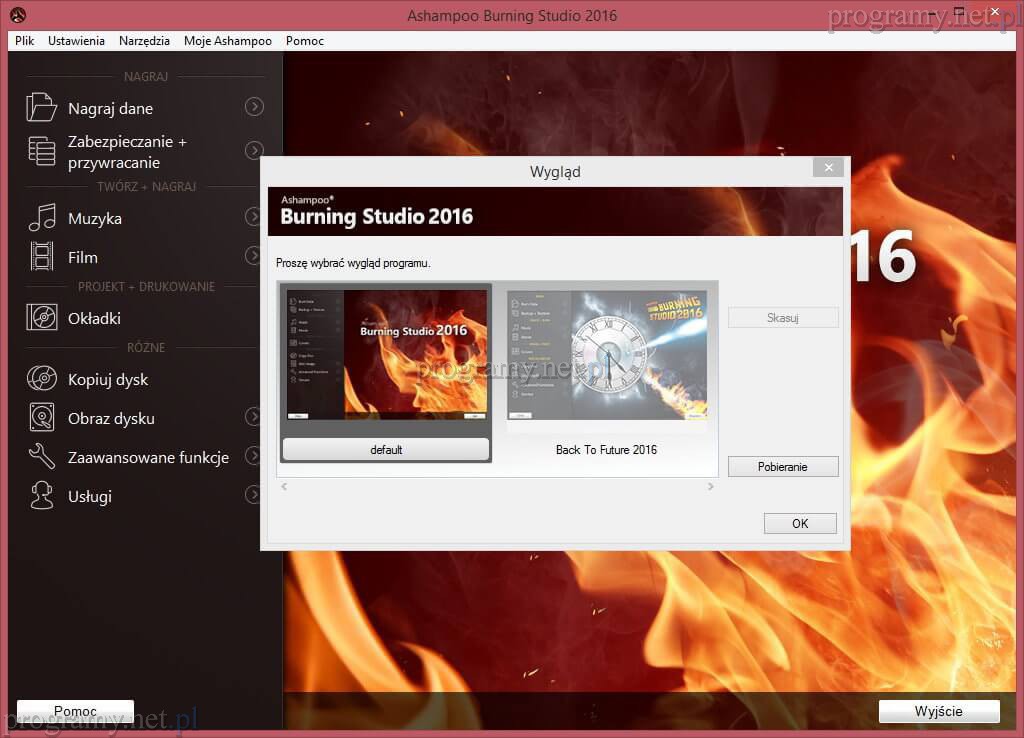The image size is (1024, 738).
Task: Select the Kopiuj dysk disc icon
Action: click(x=41, y=379)
